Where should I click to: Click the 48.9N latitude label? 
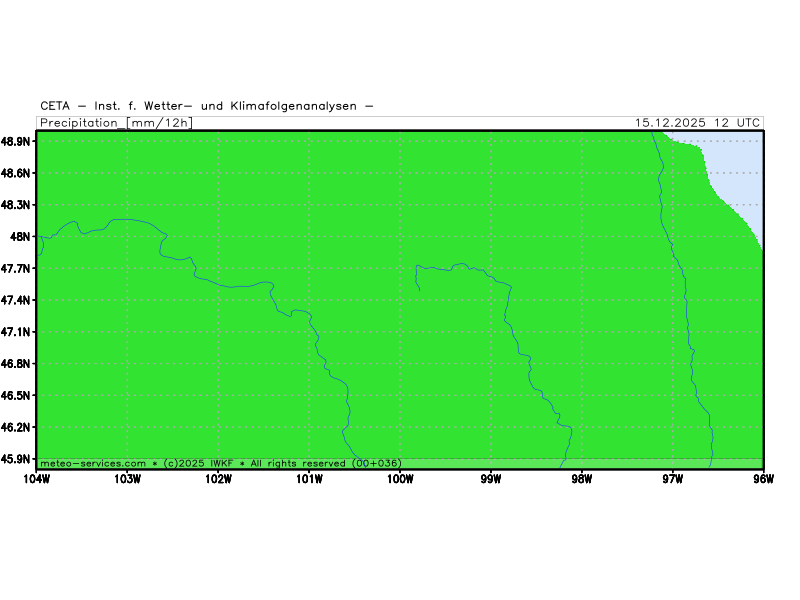click(16, 141)
